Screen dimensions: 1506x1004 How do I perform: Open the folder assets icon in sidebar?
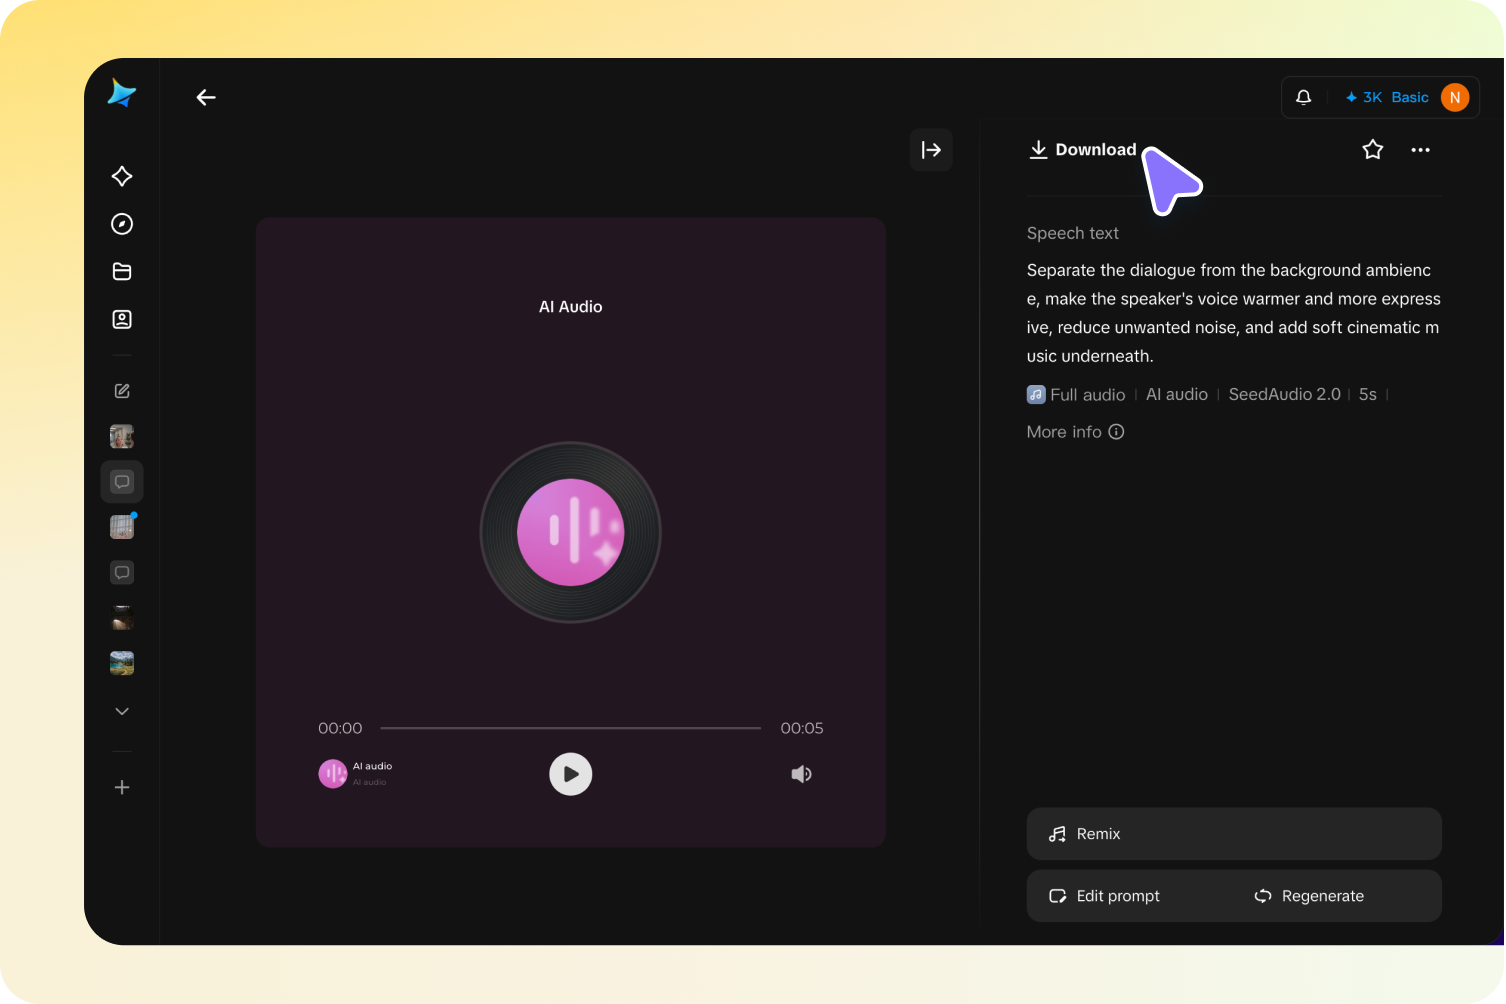pyautogui.click(x=122, y=272)
